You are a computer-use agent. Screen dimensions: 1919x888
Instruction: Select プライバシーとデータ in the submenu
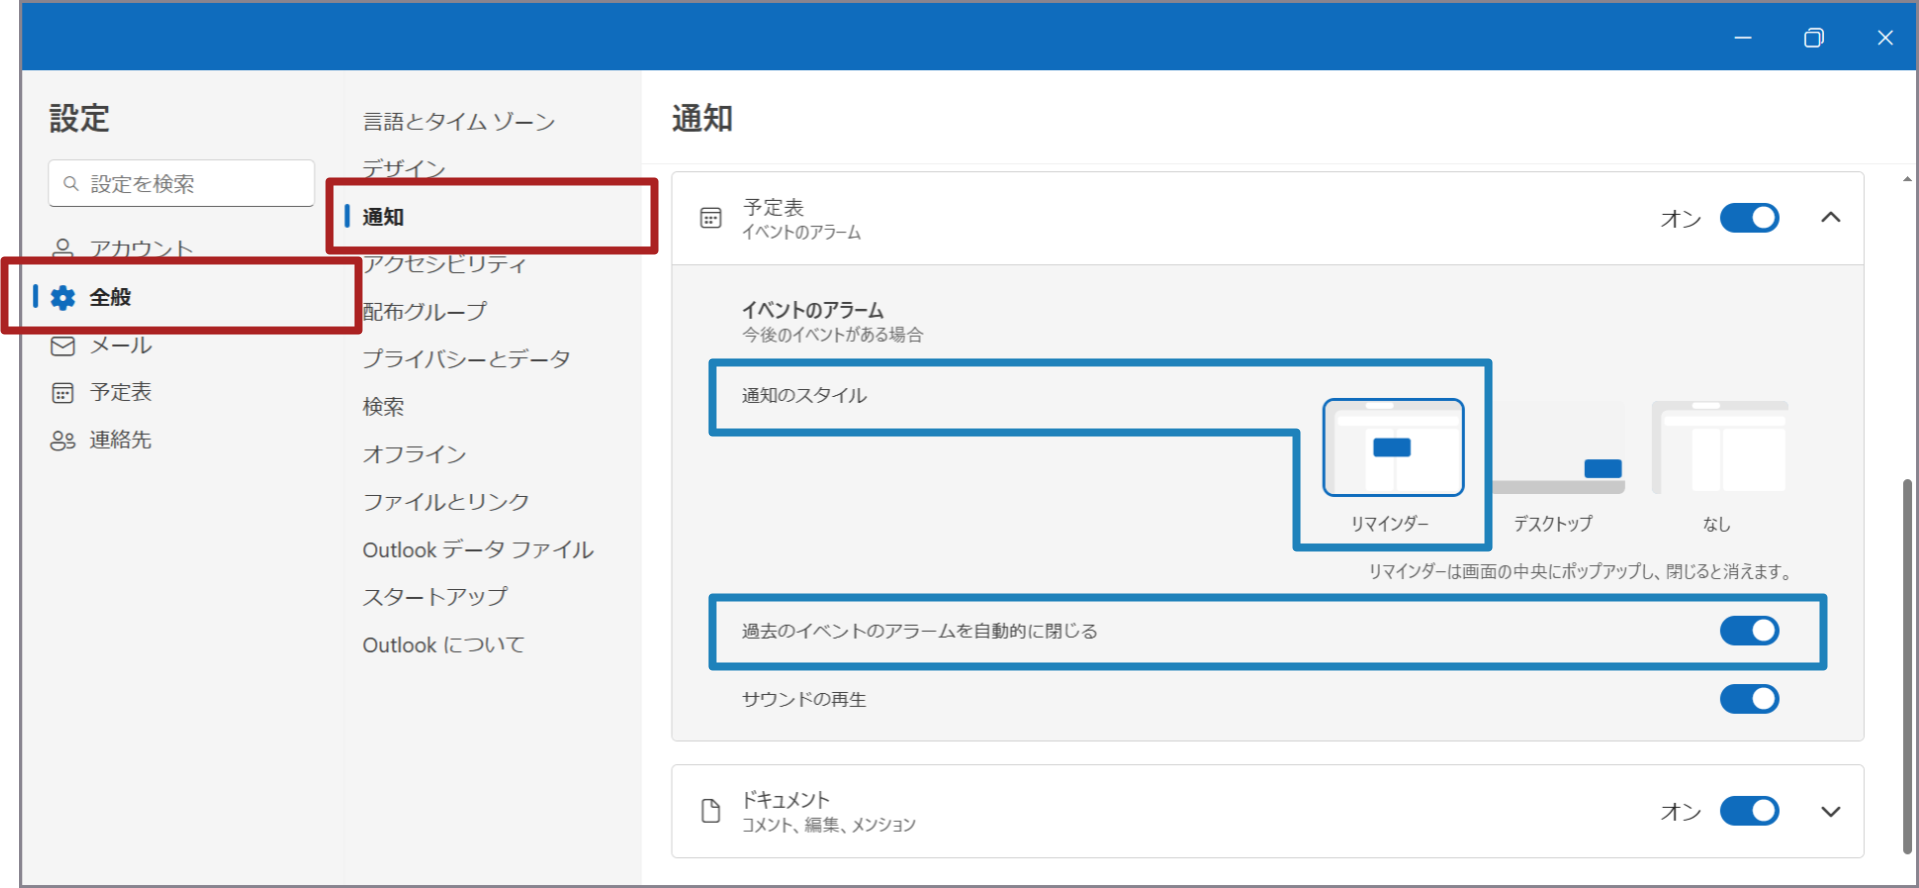click(466, 359)
